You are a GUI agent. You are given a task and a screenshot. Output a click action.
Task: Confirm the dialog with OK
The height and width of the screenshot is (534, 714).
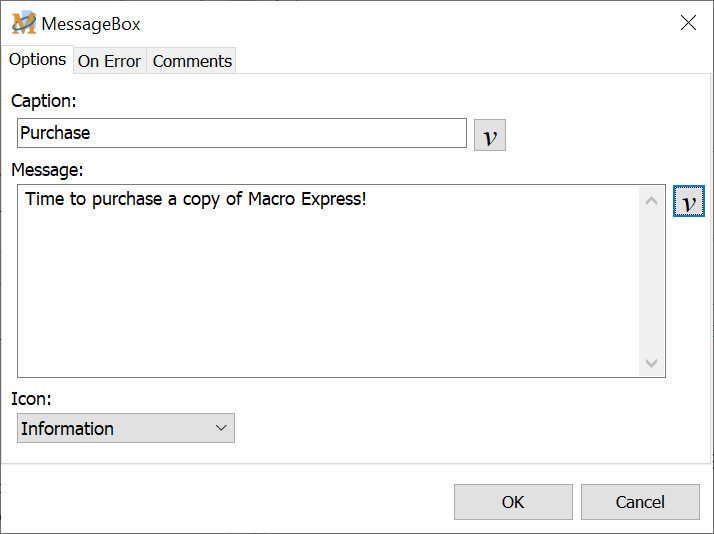point(513,502)
